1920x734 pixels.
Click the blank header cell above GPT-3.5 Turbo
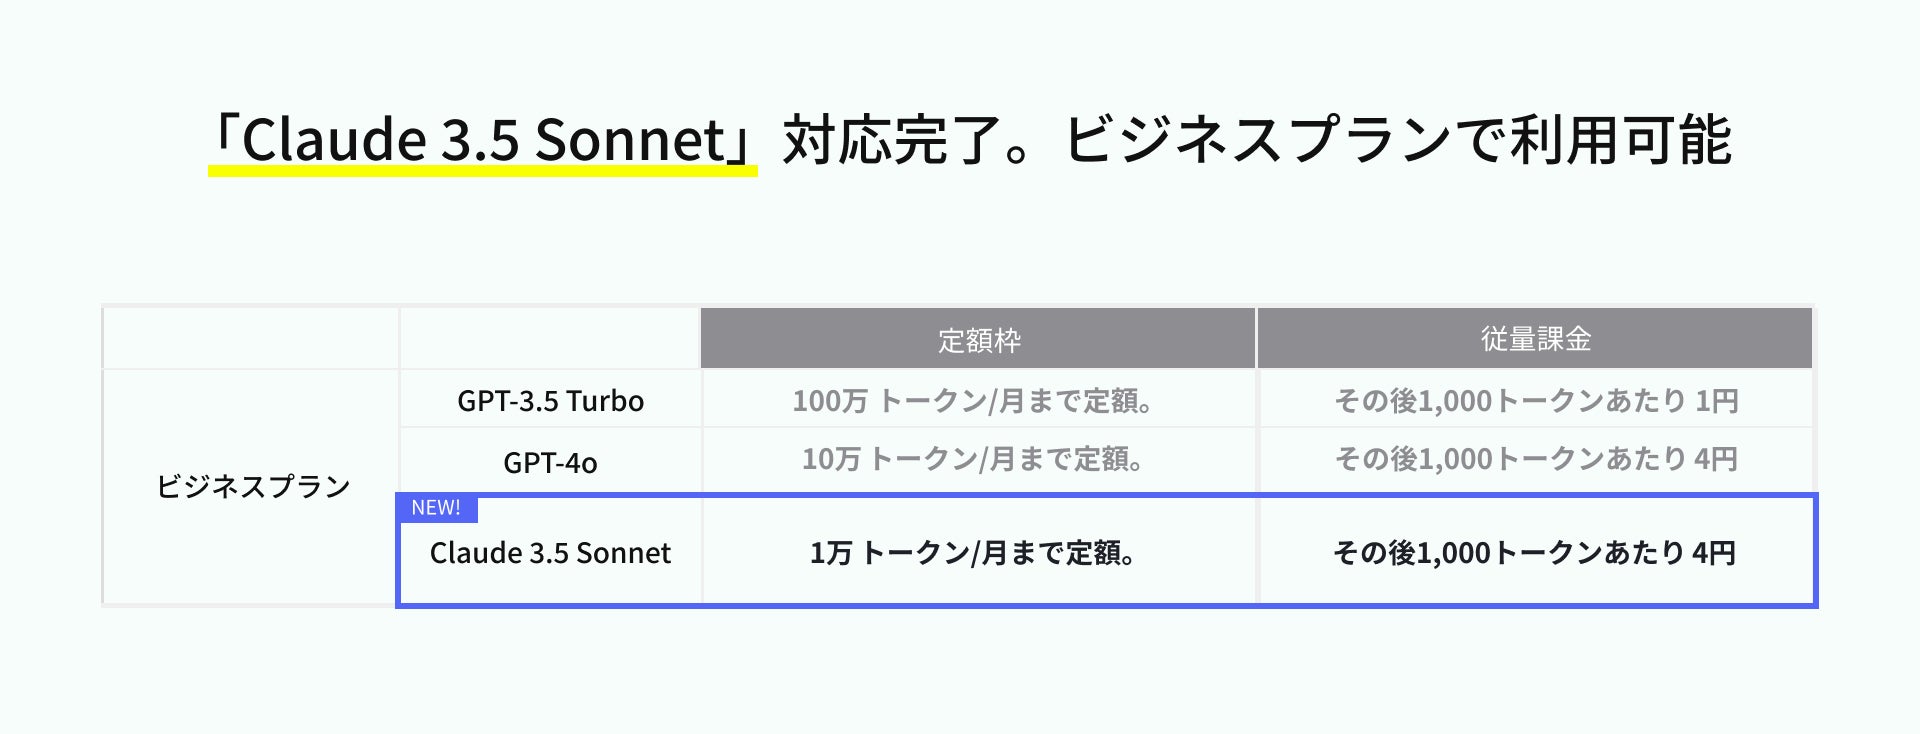tap(550, 338)
